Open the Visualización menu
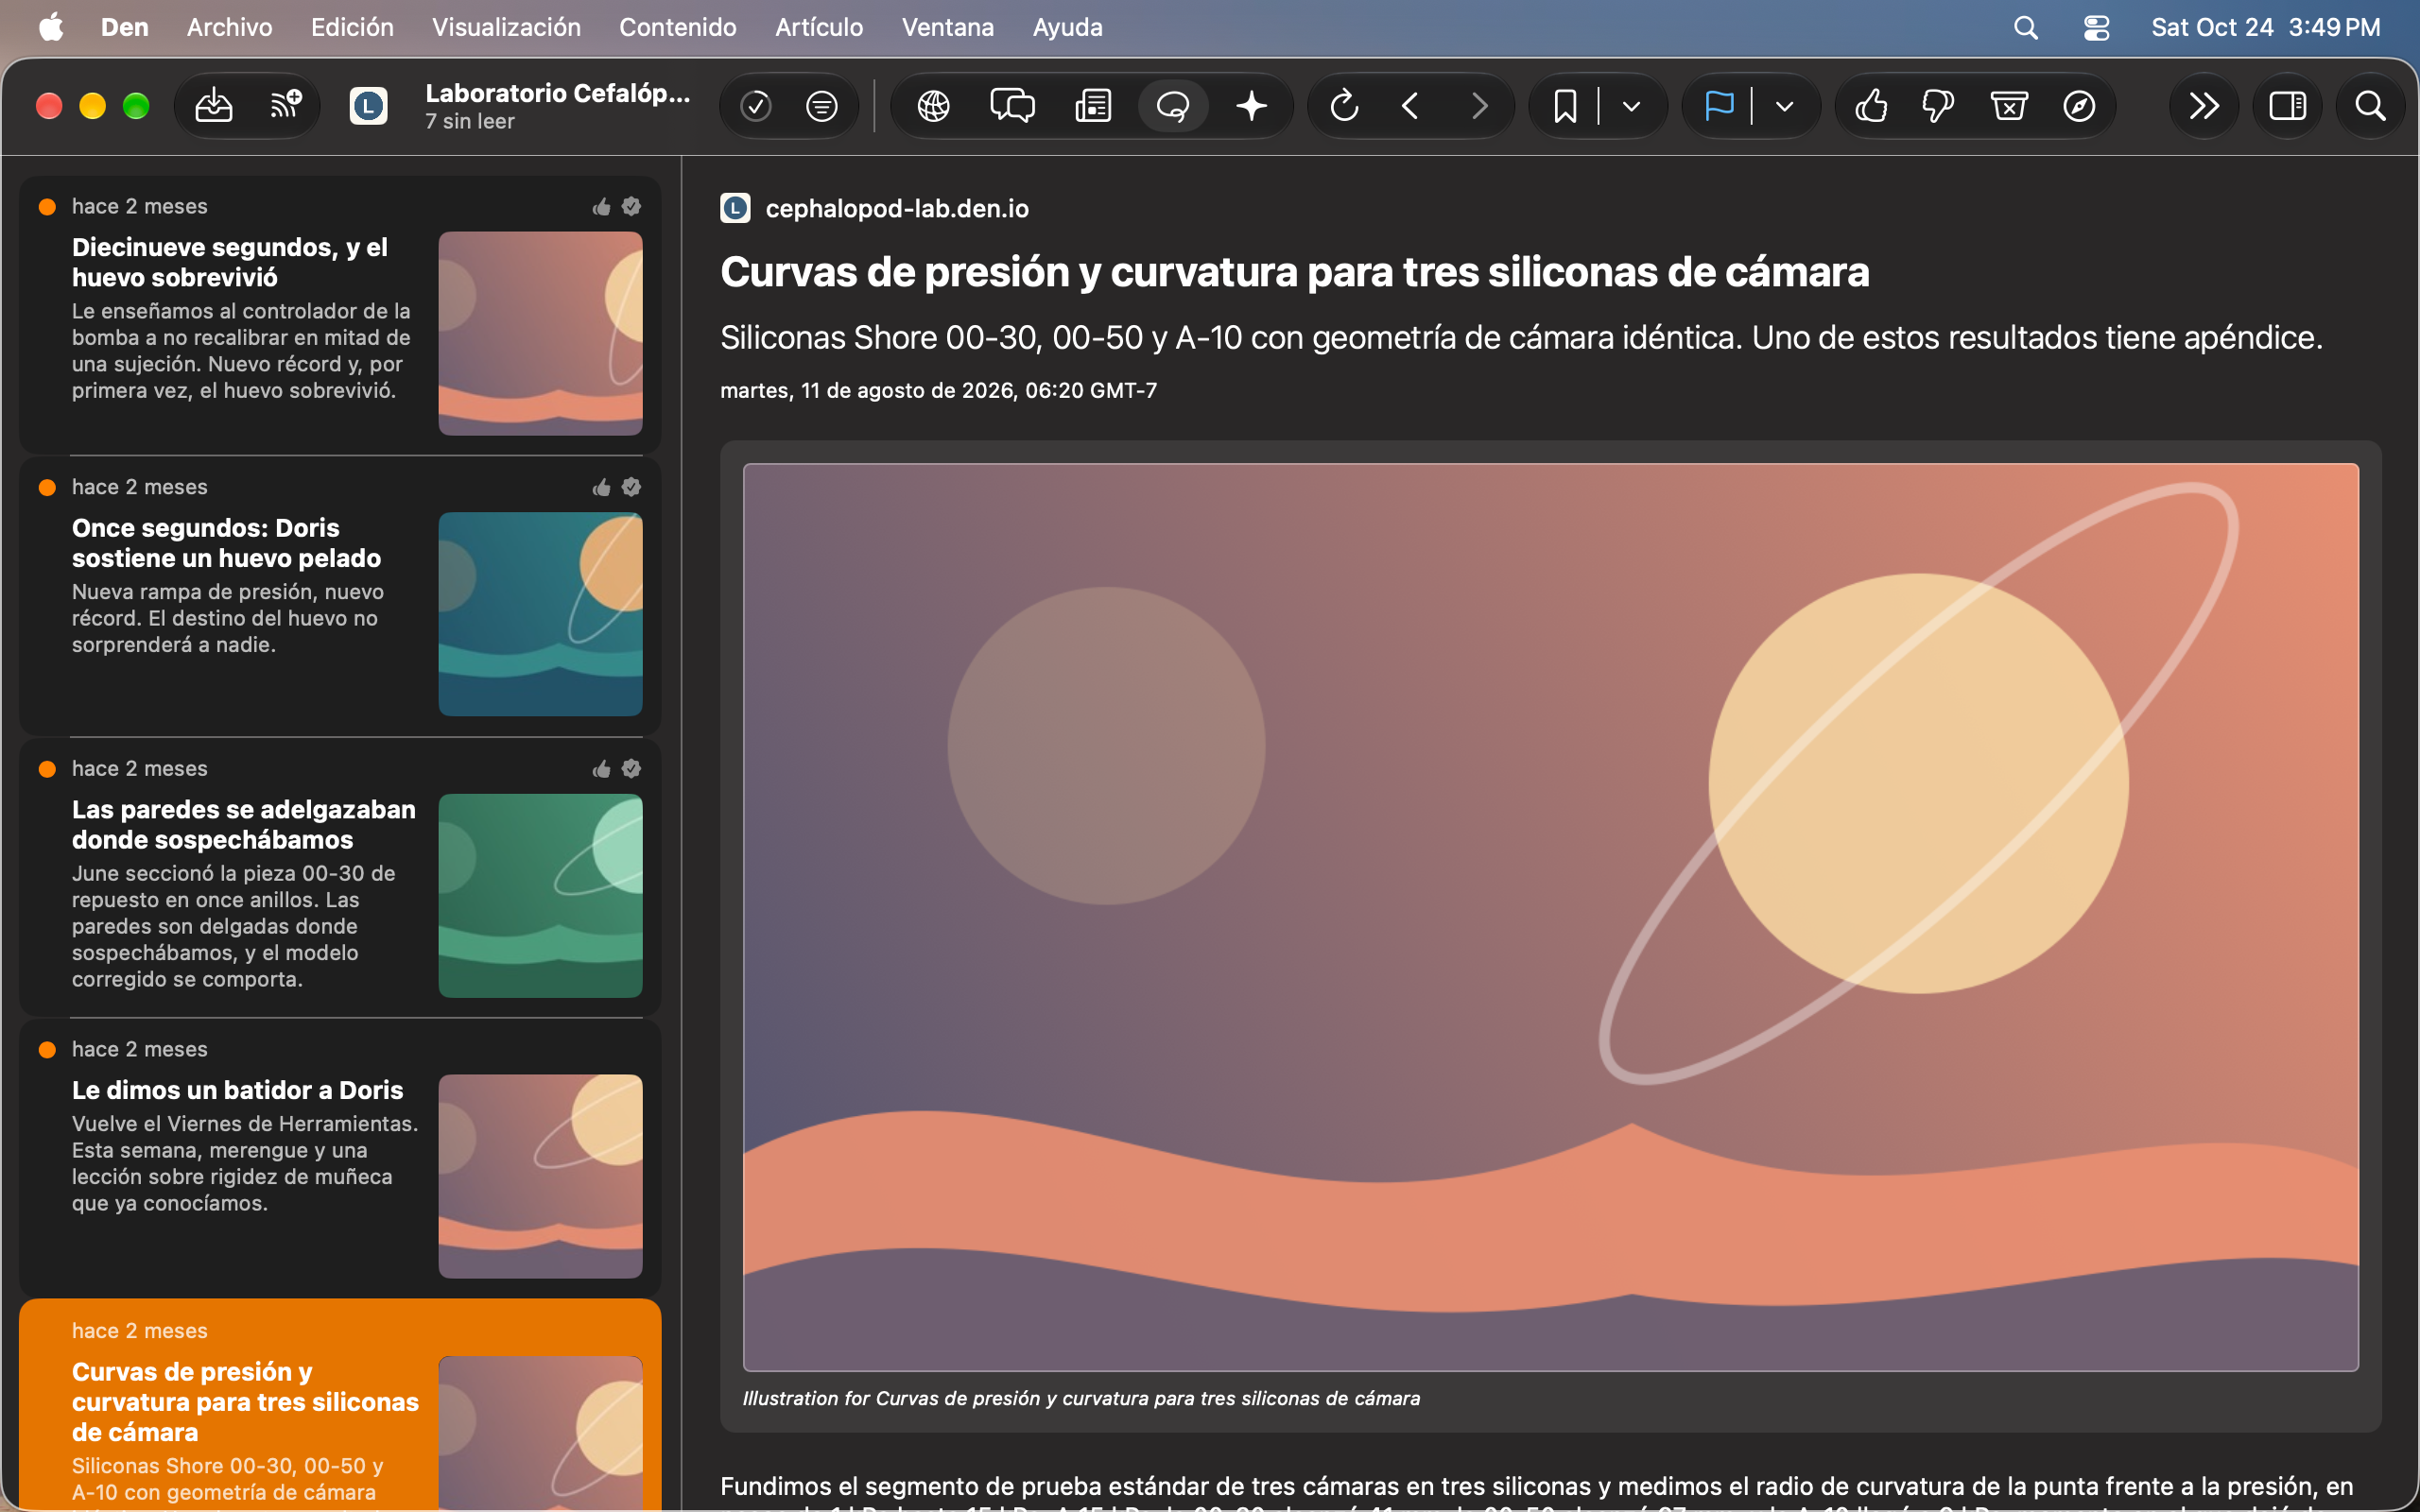 point(506,27)
